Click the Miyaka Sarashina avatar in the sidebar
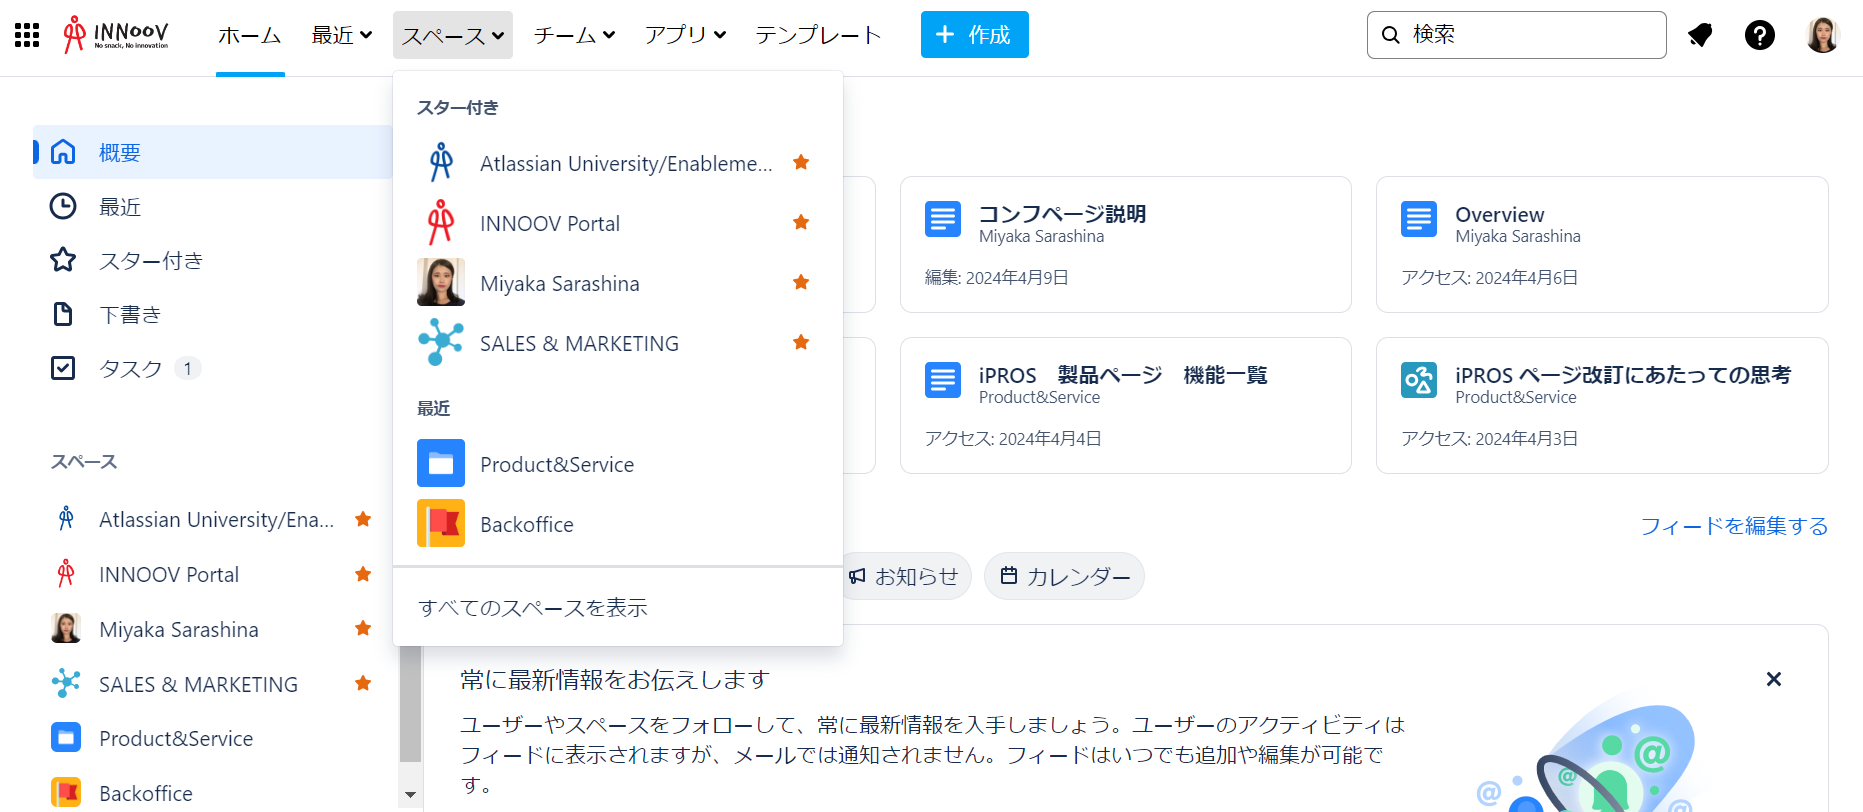The height and width of the screenshot is (812, 1863). [x=66, y=628]
